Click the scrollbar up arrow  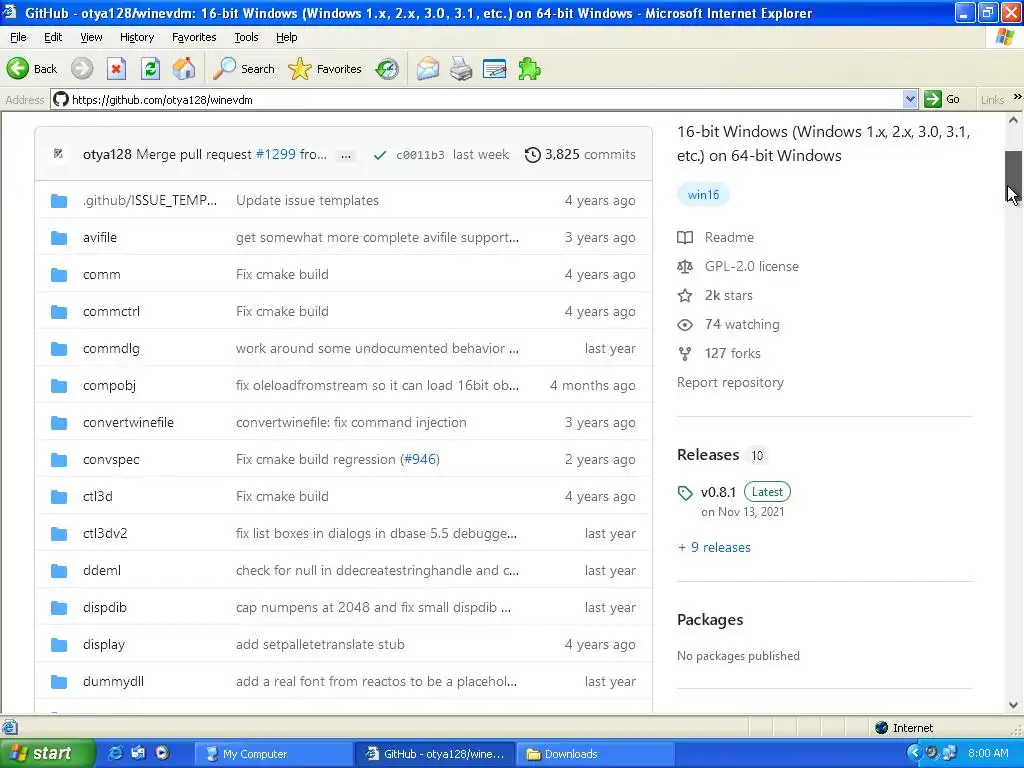1013,120
